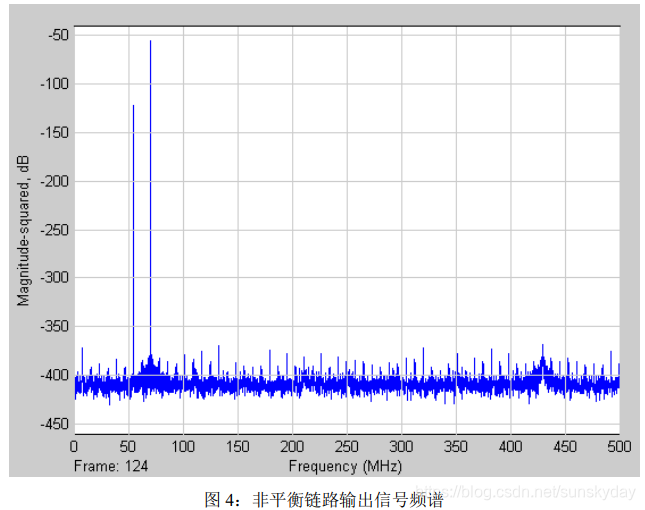The width and height of the screenshot is (645, 510).
Task: Click the 400 x-axis tick label
Action: [510, 446]
